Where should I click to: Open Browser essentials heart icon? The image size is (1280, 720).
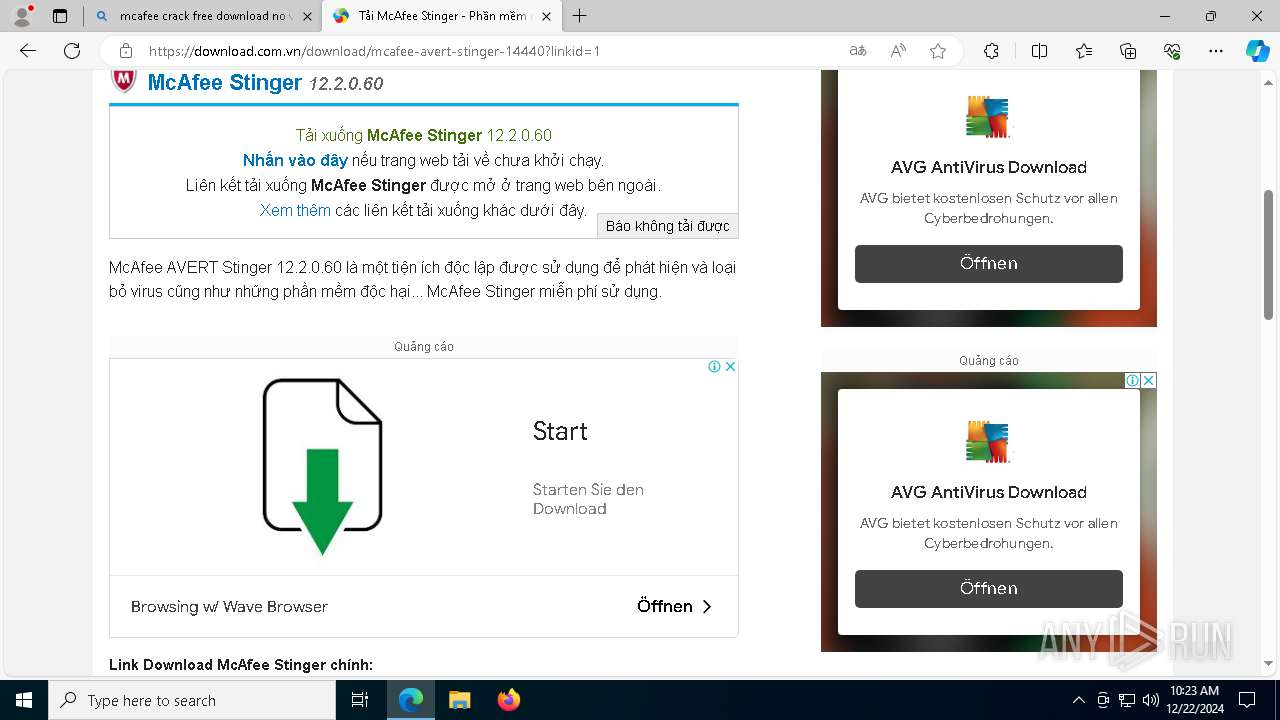pyautogui.click(x=1172, y=51)
